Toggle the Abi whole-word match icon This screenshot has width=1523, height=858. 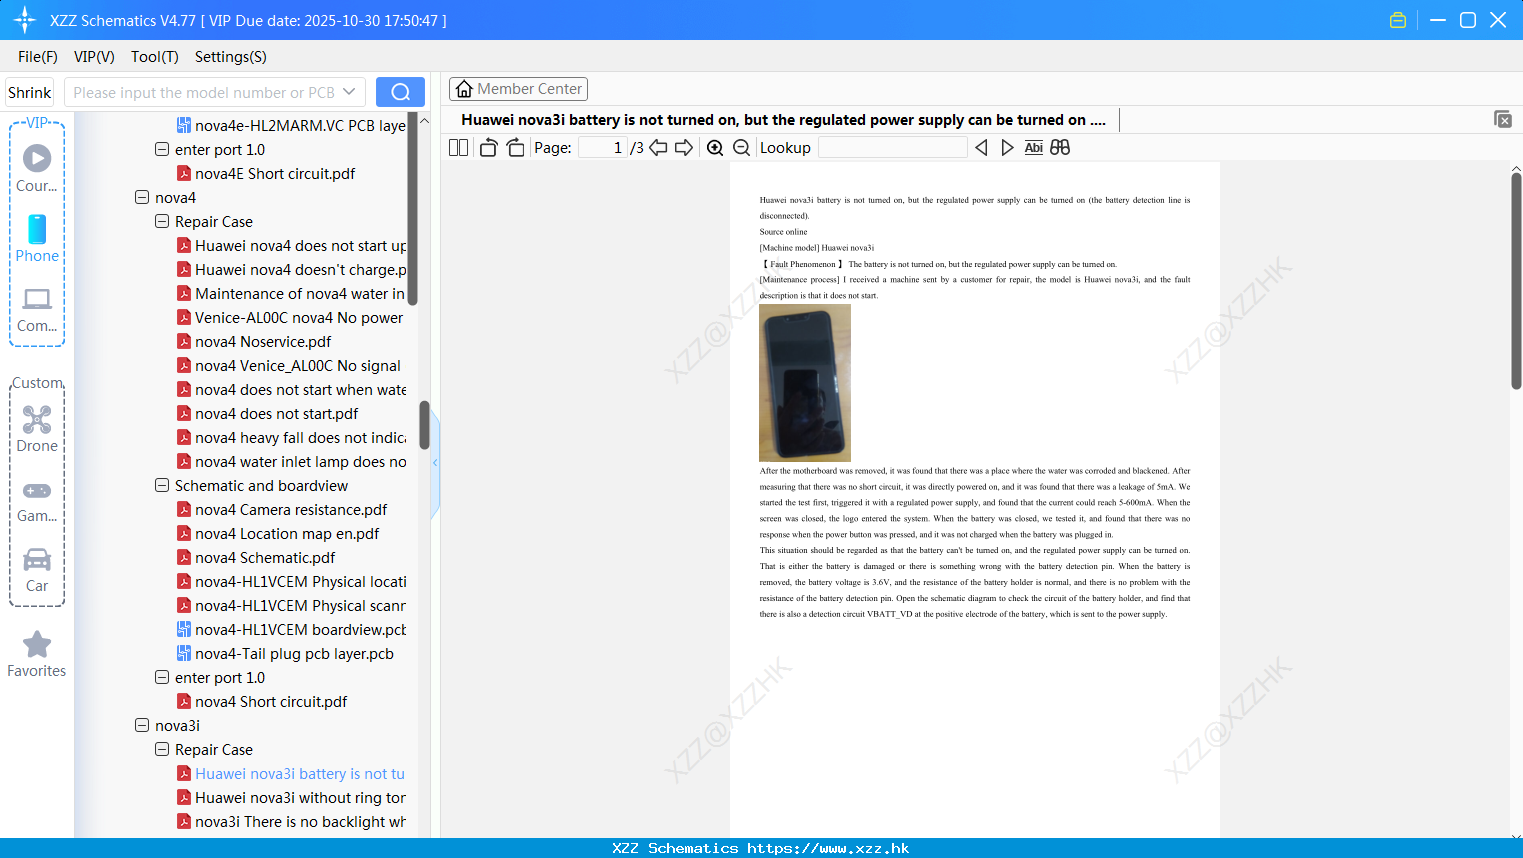[x=1033, y=147]
